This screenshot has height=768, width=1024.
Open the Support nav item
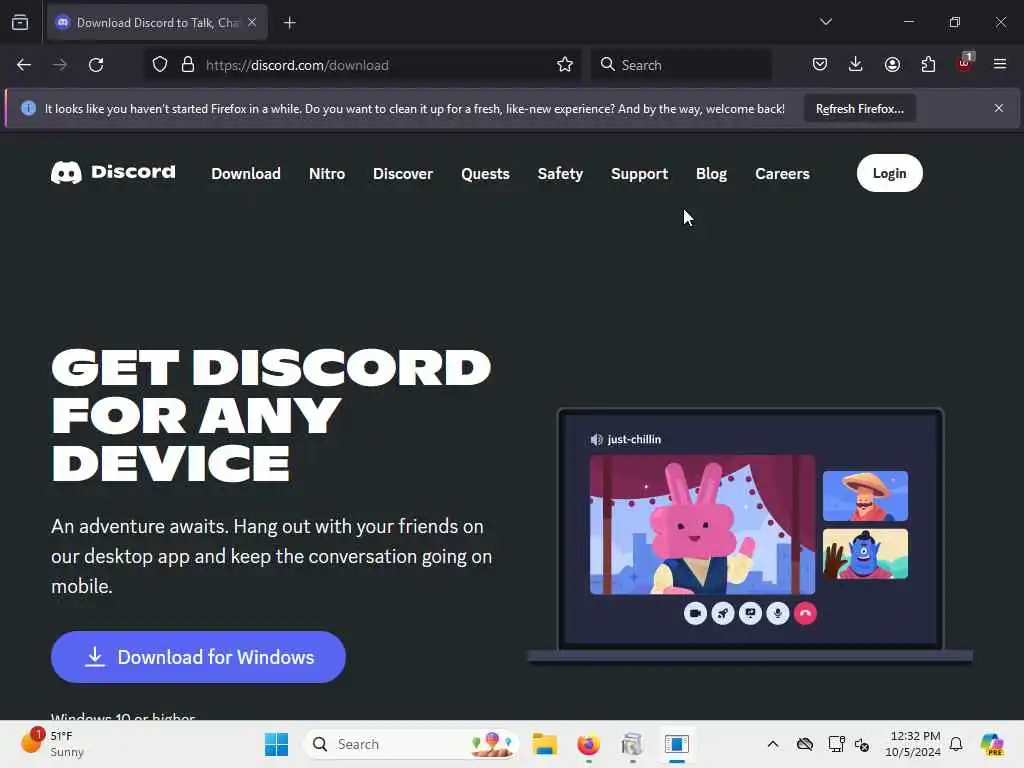point(639,174)
